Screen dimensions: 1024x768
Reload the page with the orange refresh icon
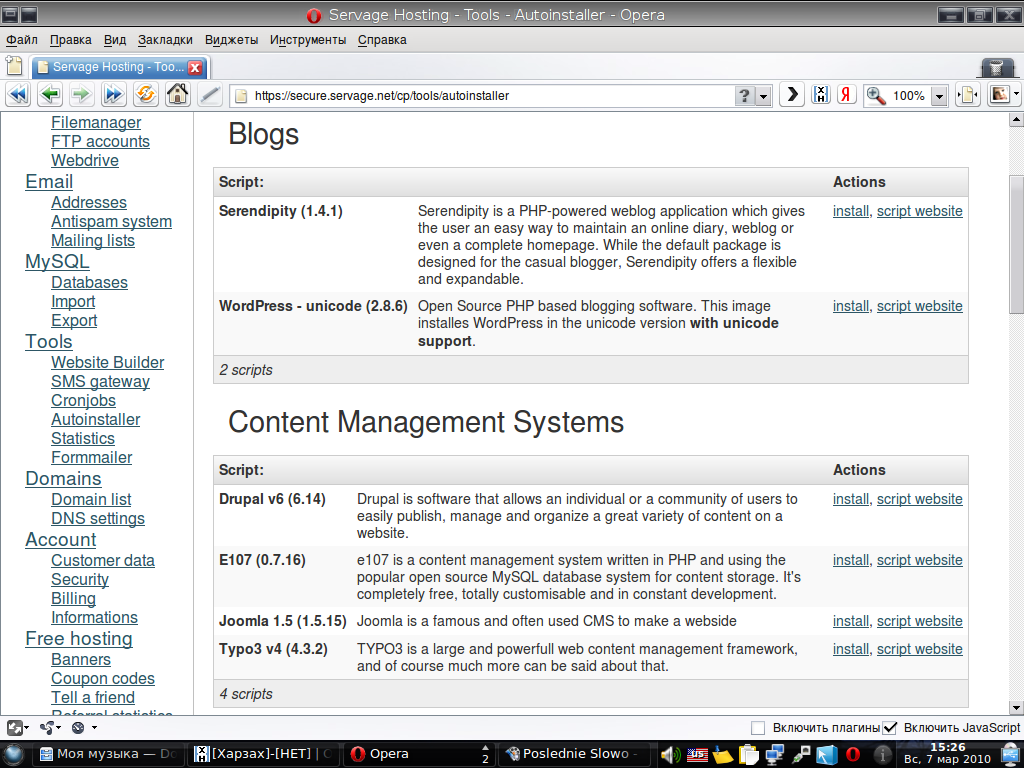[x=146, y=95]
